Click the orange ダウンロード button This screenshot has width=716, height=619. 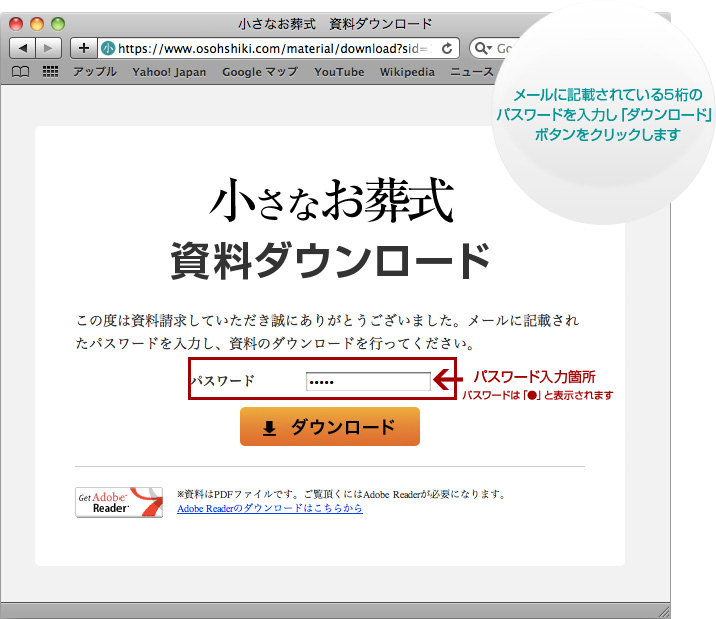pyautogui.click(x=330, y=426)
